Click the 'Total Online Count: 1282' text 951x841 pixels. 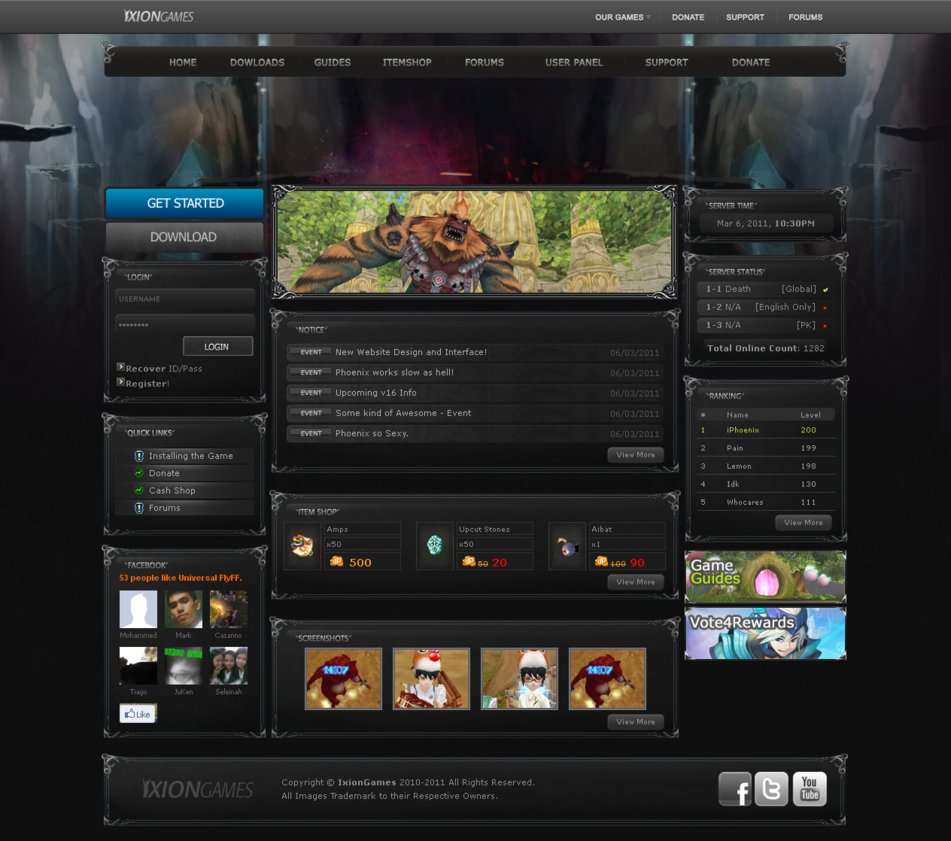(x=765, y=348)
